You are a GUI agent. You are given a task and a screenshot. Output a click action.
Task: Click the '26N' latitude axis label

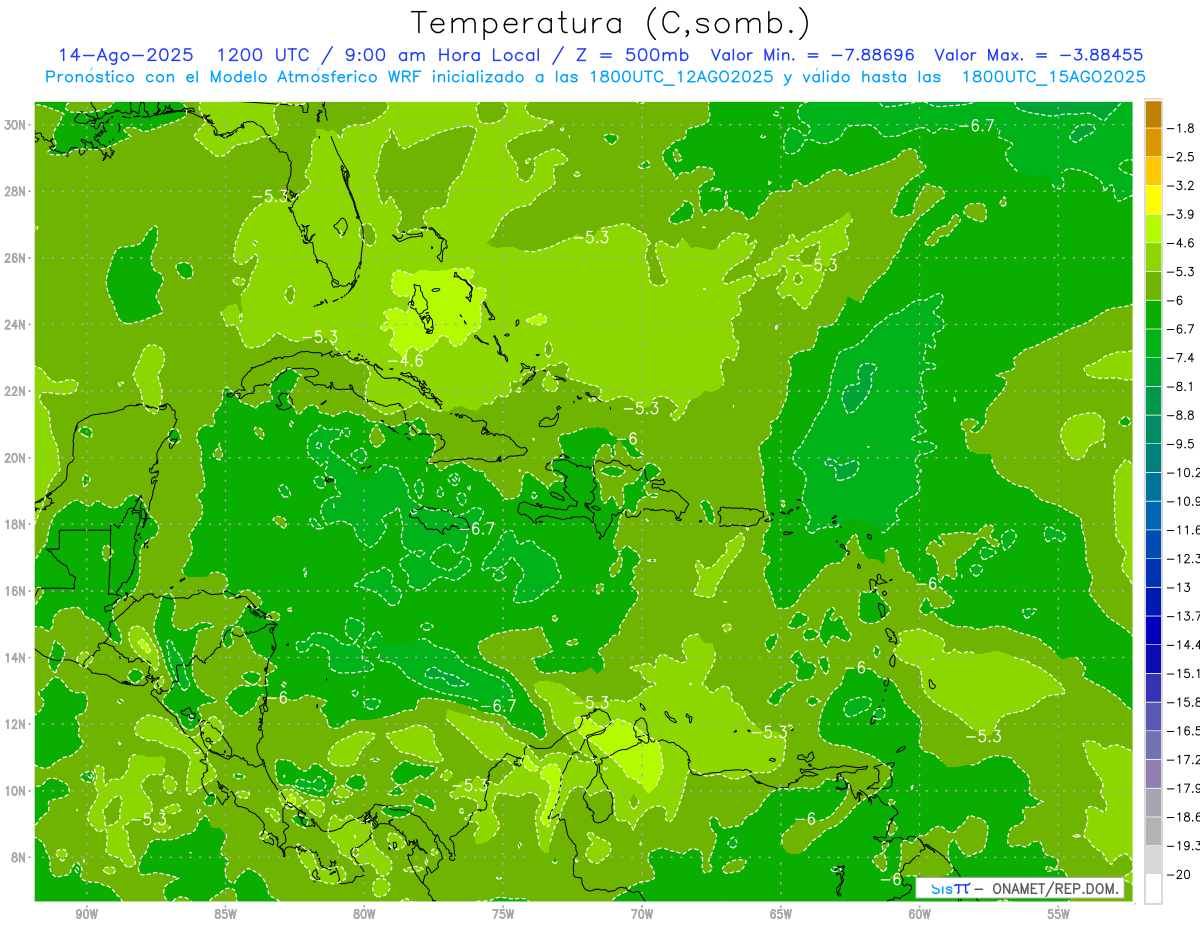point(17,258)
